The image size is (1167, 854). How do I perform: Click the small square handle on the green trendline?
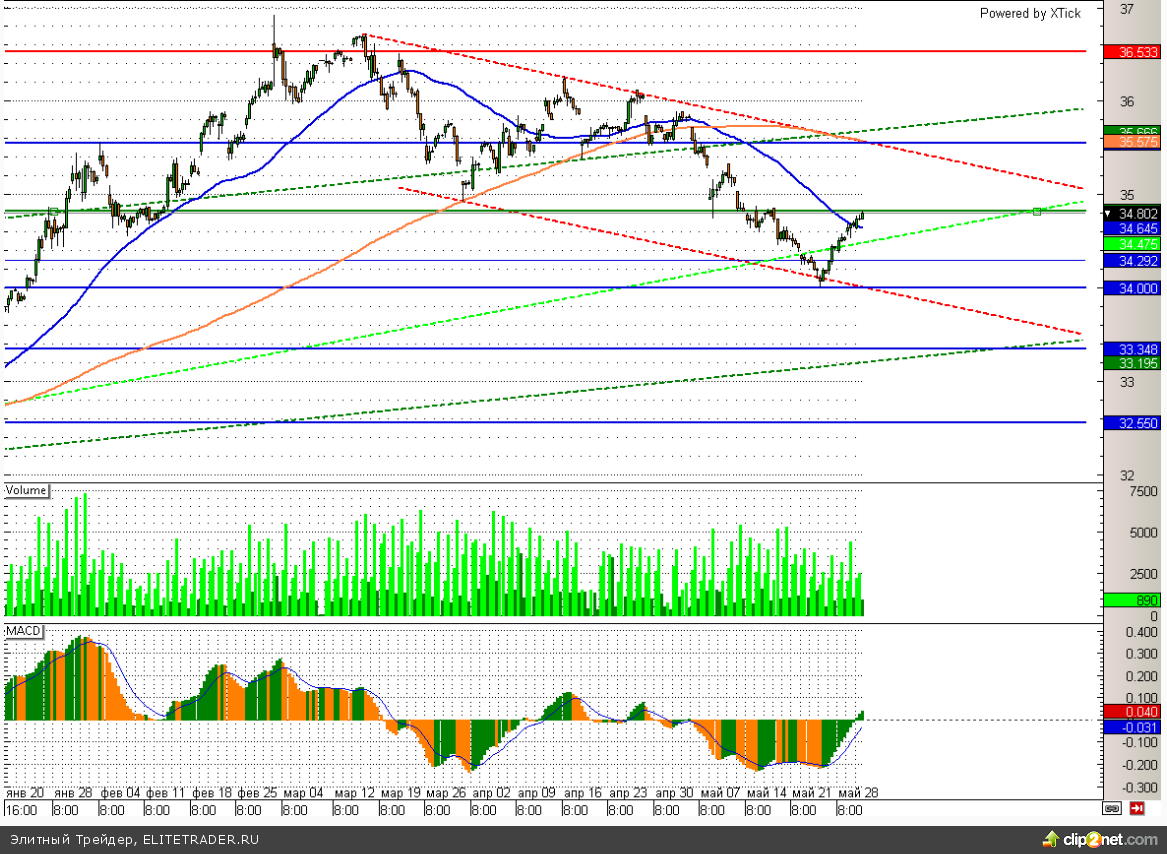1037,211
